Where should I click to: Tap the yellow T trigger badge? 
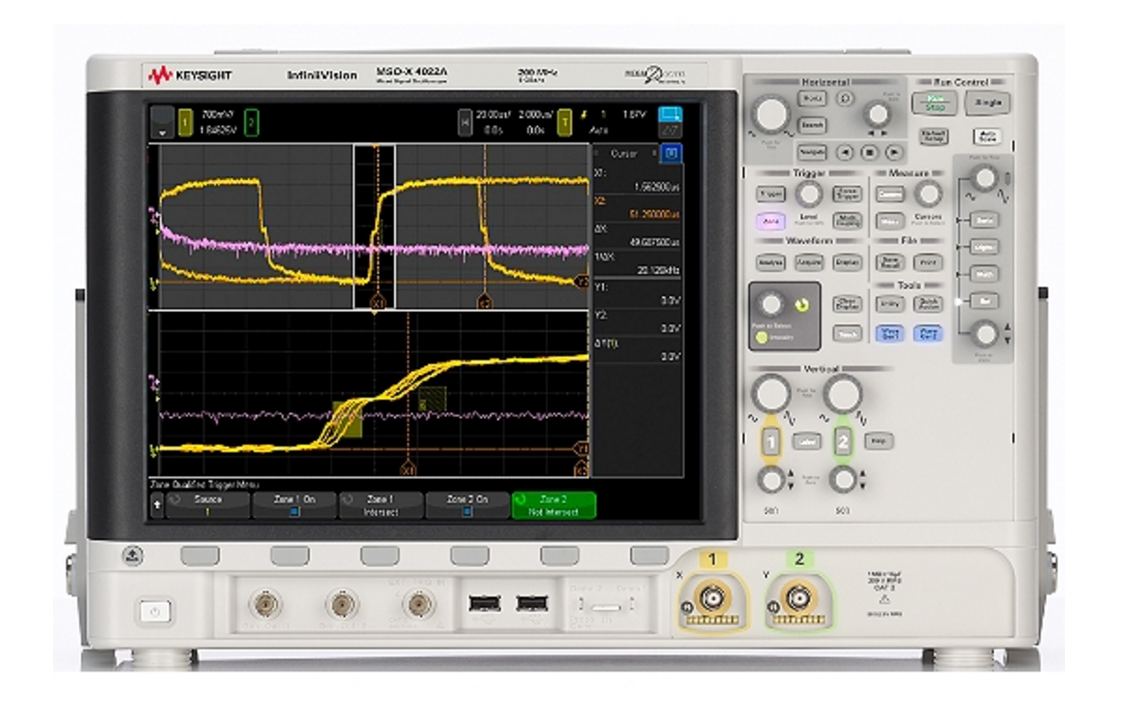click(x=565, y=123)
